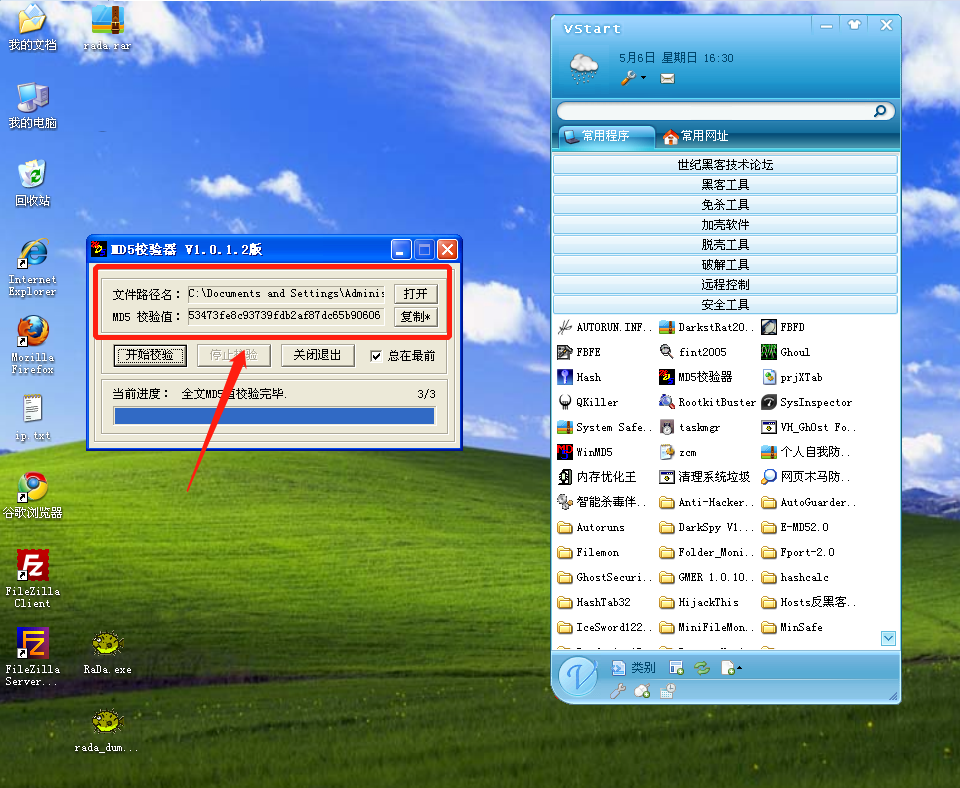Switch to the 常用网址 tab

[x=696, y=136]
